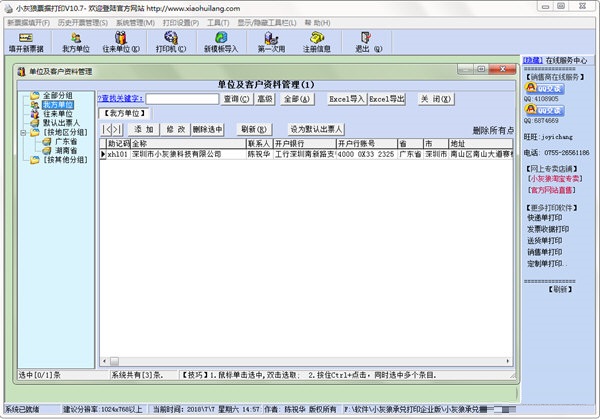This screenshot has width=600, height=419.
Task: Click the 全称 column header
Action: (188, 144)
